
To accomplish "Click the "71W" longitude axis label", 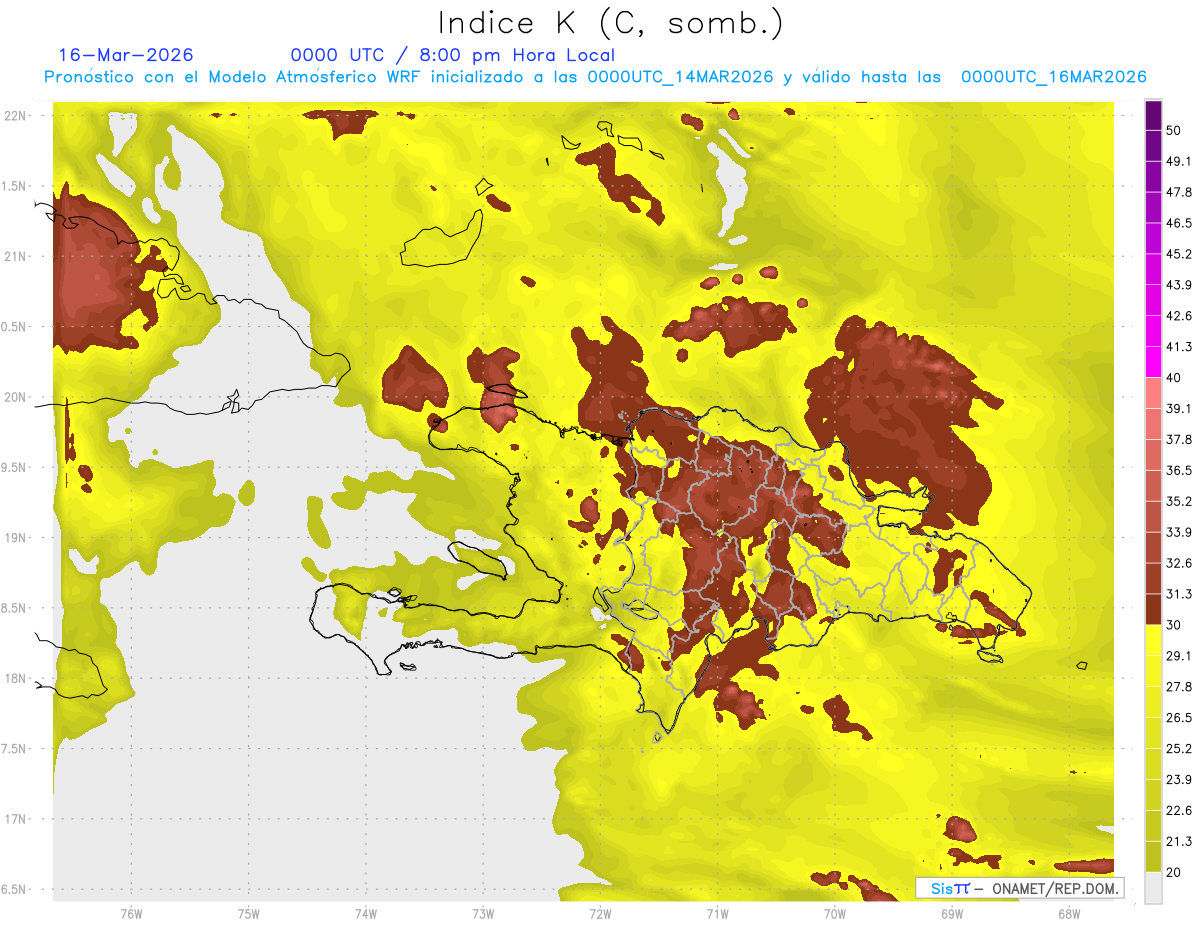I will coord(717,914).
